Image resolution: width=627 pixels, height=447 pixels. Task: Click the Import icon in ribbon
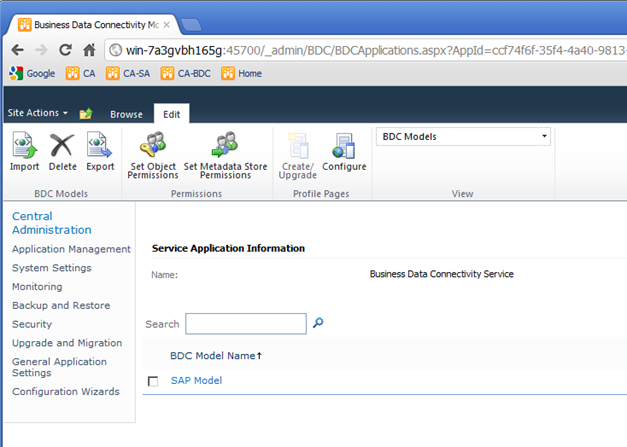25,152
